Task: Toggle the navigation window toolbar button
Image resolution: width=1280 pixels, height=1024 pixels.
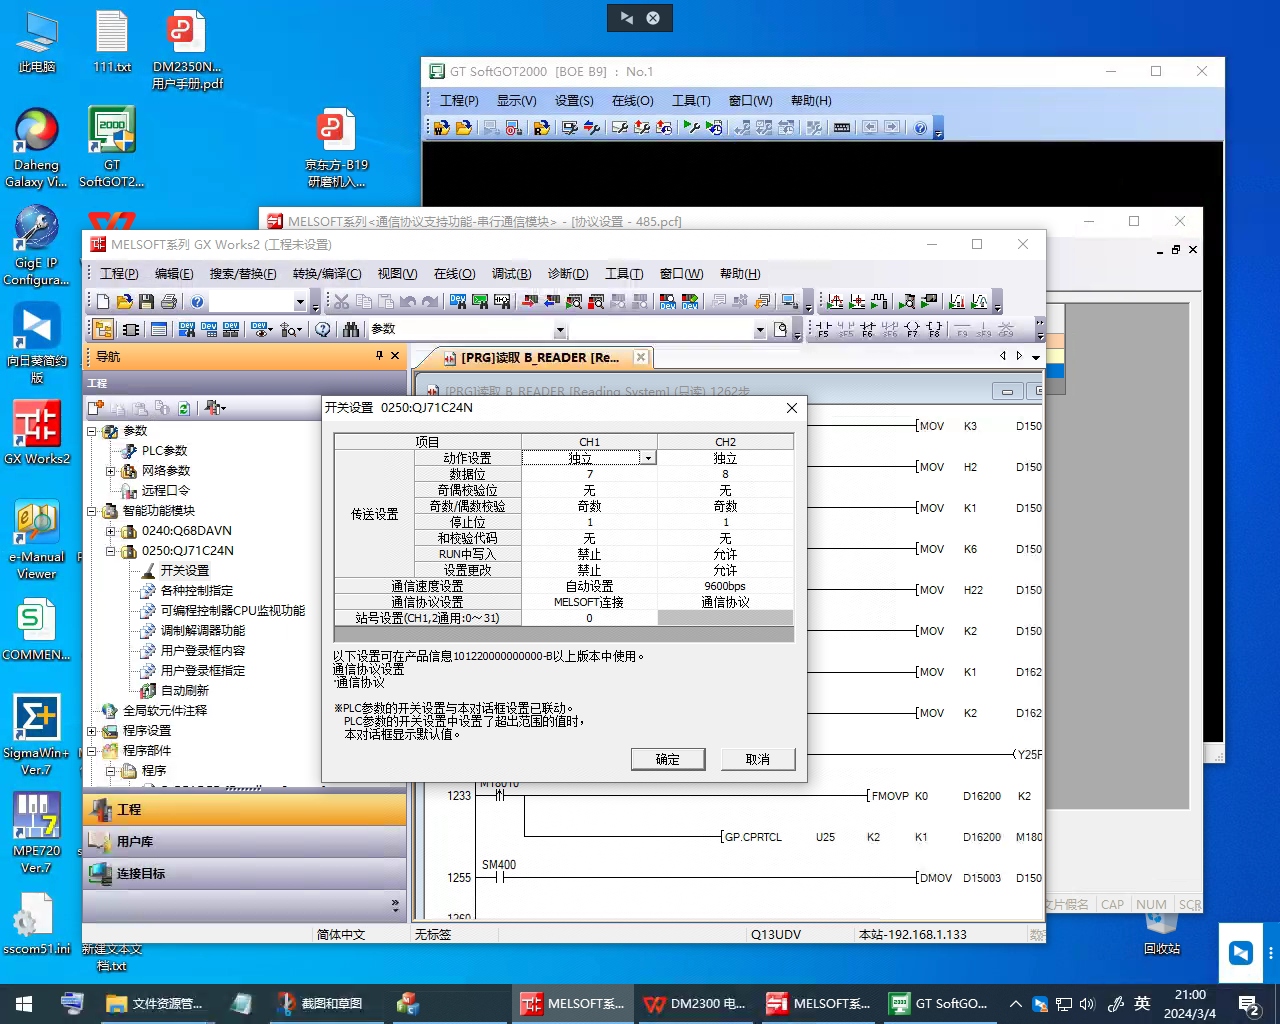Action: (103, 329)
